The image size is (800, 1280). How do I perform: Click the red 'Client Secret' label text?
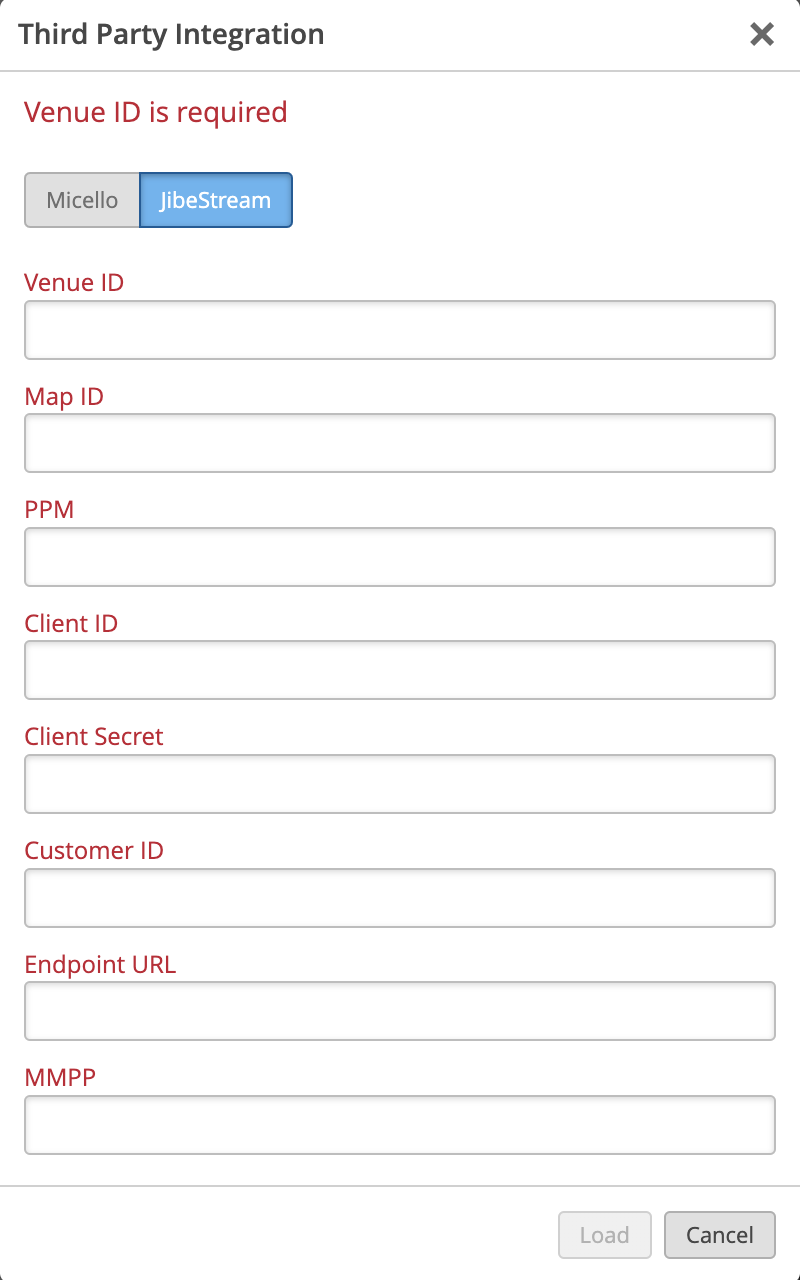click(94, 737)
